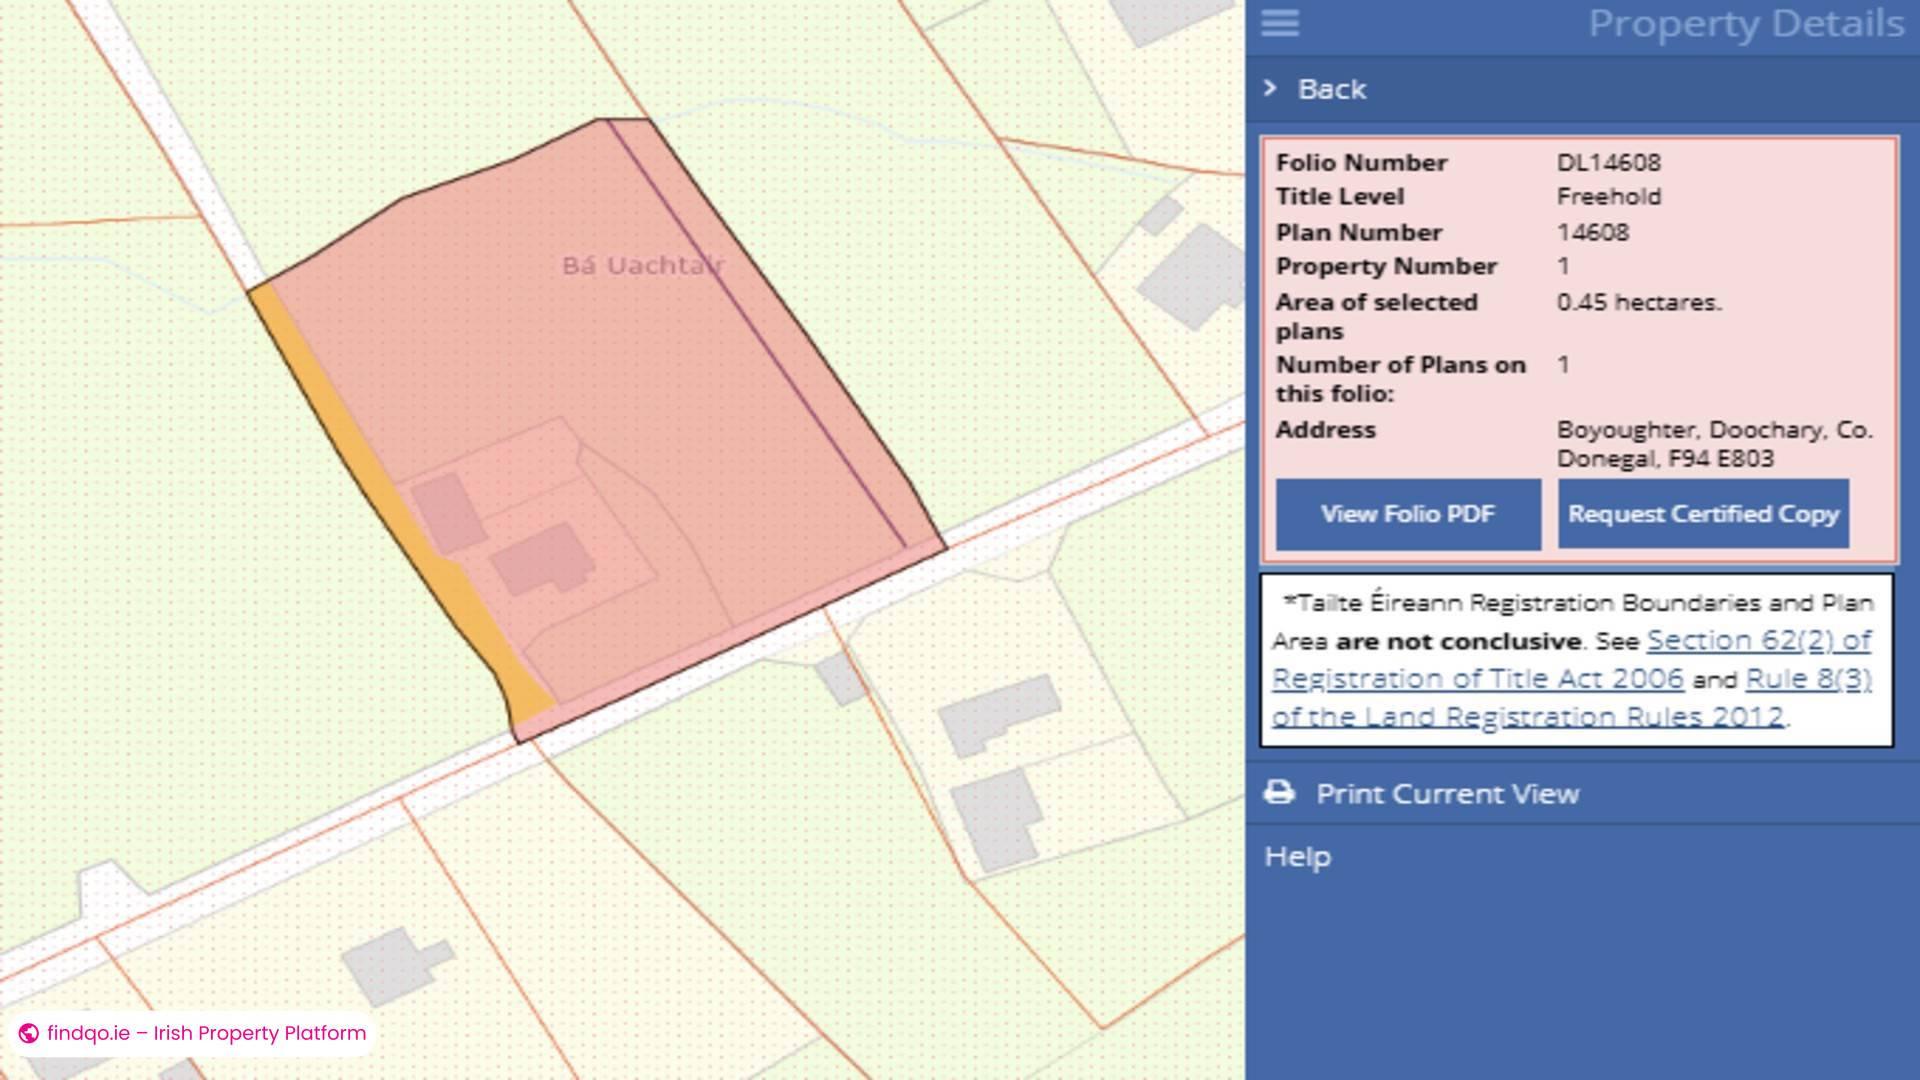Click folio number DL14608 value

(1608, 163)
